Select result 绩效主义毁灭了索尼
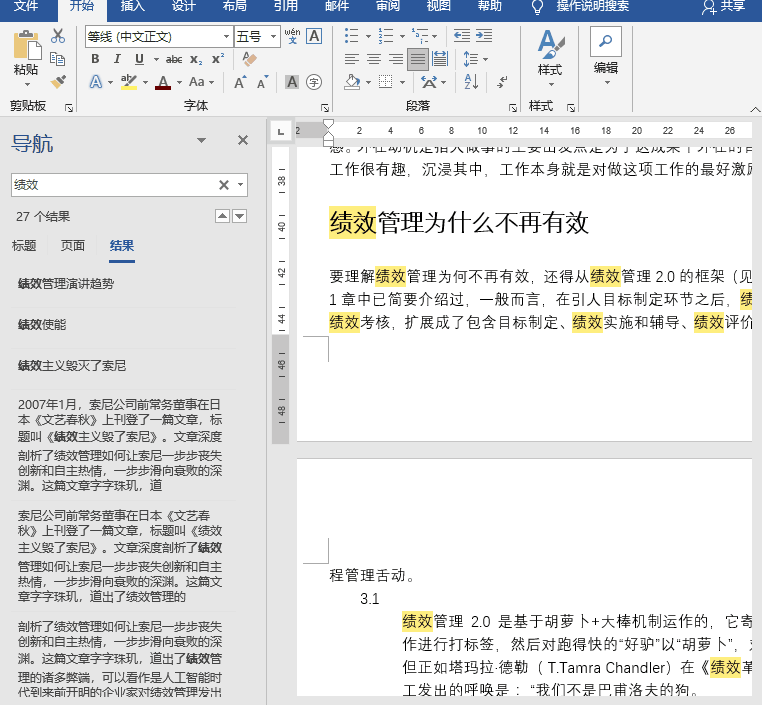Image resolution: width=762 pixels, height=705 pixels. pyautogui.click(x=72, y=365)
